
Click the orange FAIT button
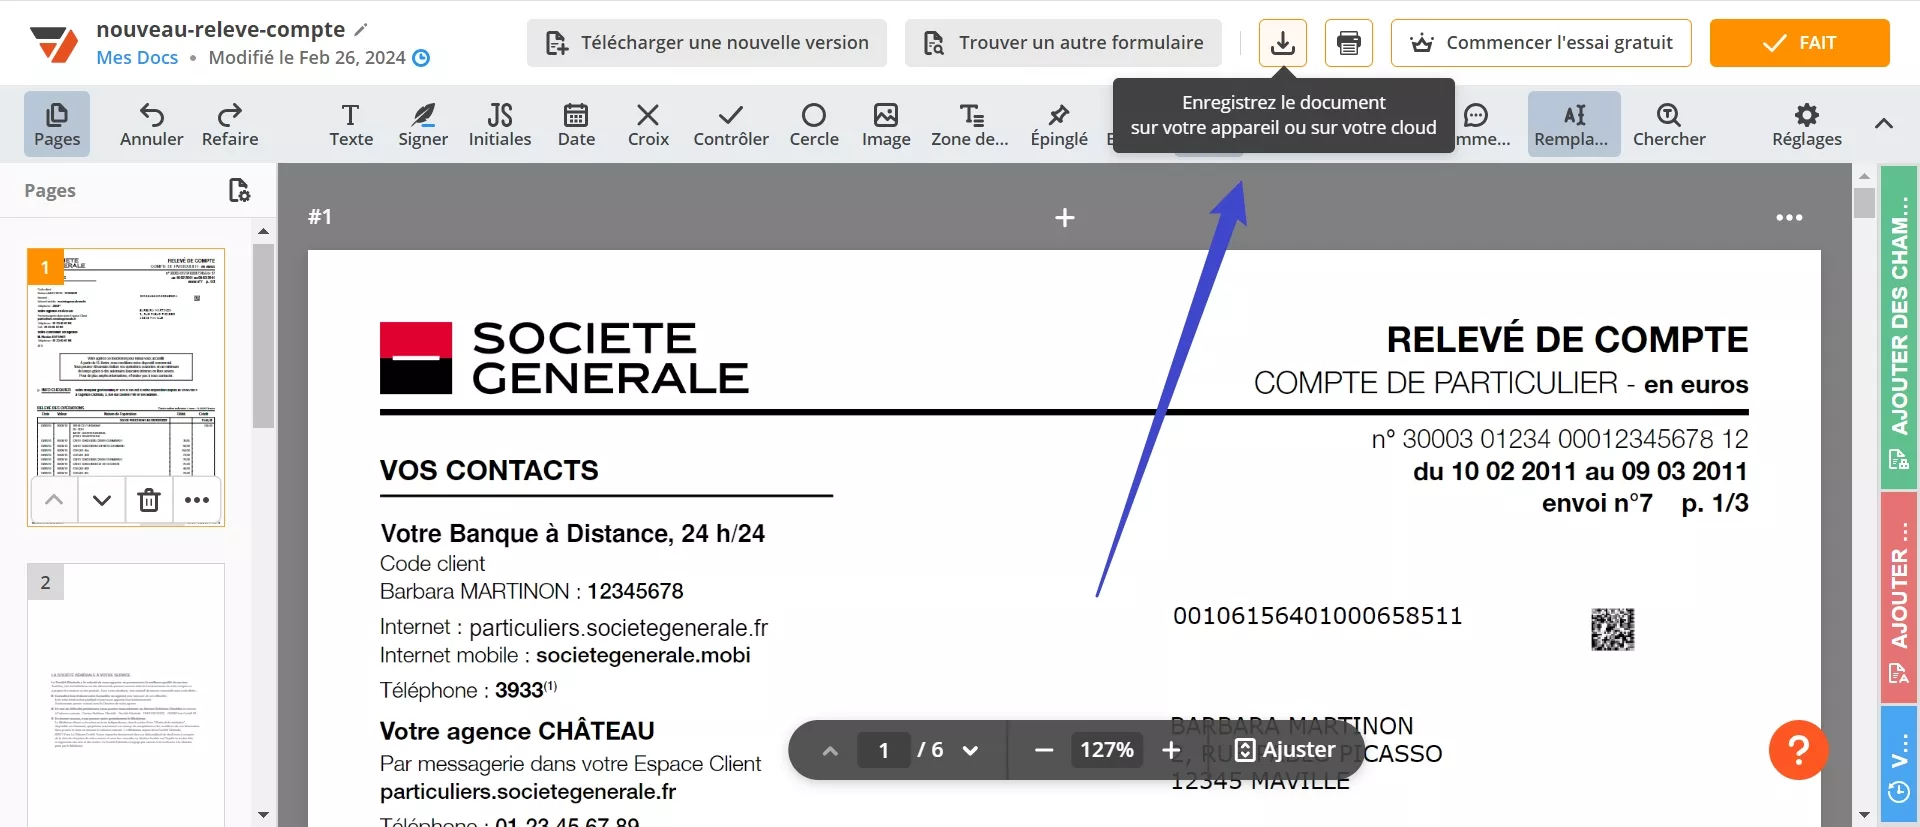click(x=1799, y=43)
